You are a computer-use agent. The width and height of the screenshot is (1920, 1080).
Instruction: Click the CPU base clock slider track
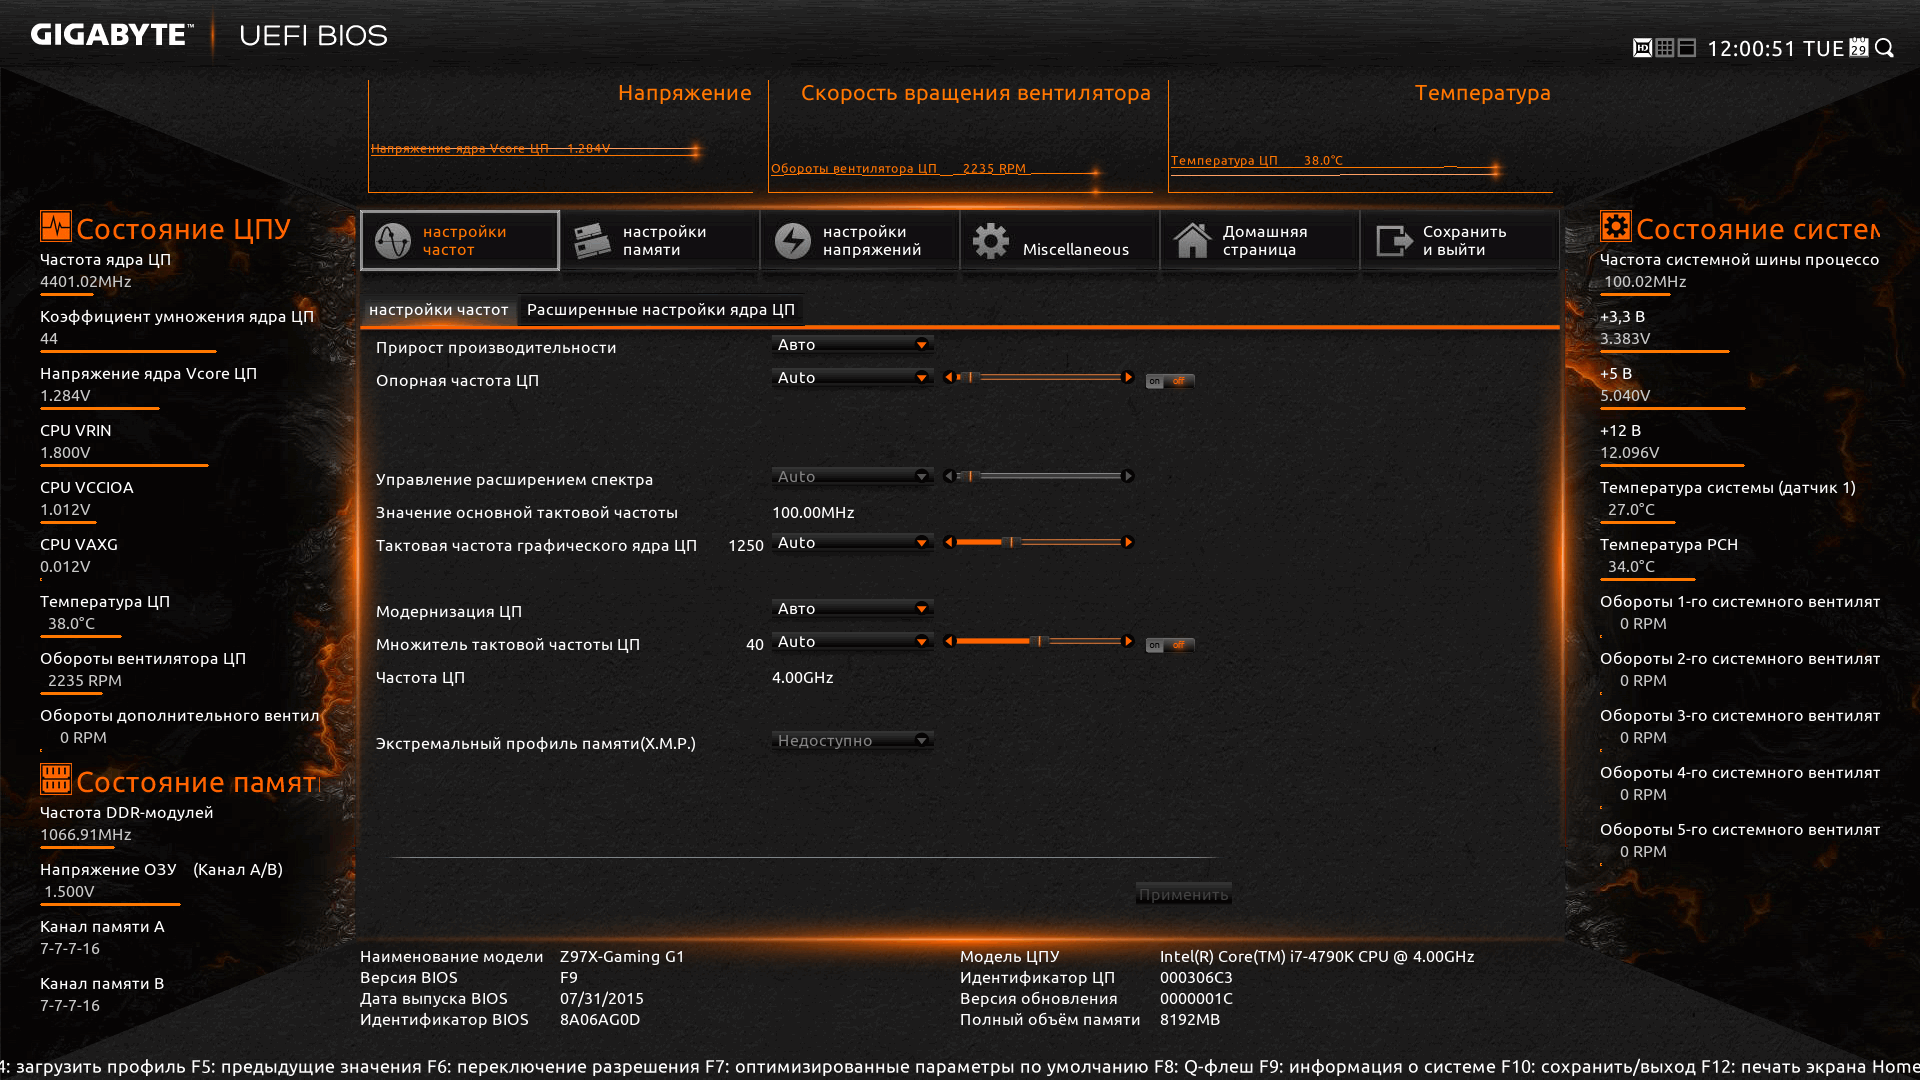tap(1039, 377)
